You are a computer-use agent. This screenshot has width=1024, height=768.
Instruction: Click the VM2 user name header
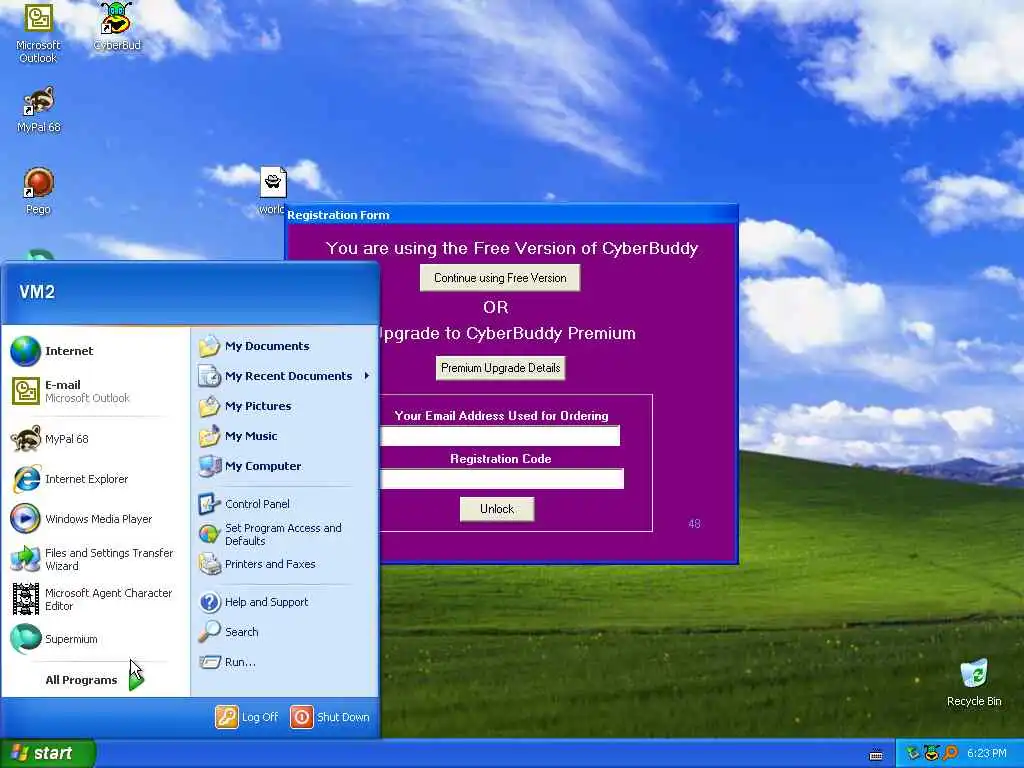tap(37, 292)
